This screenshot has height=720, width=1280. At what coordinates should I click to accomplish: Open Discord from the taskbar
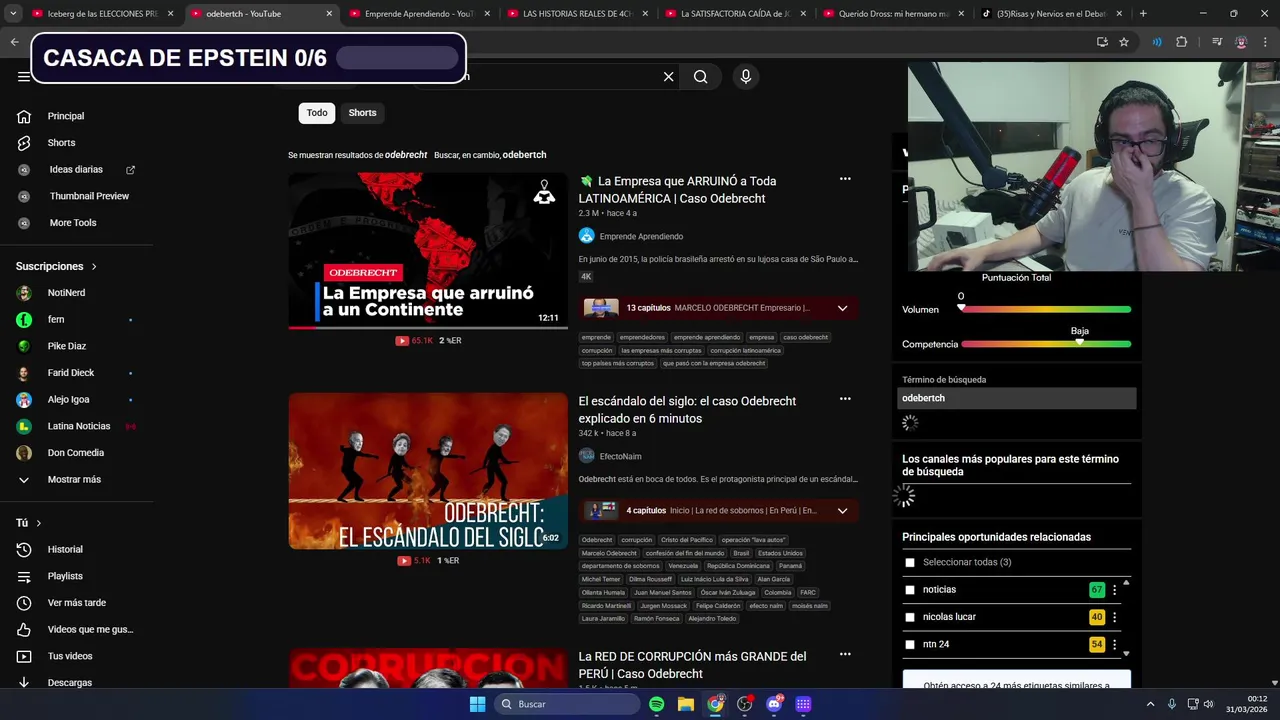coord(774,704)
